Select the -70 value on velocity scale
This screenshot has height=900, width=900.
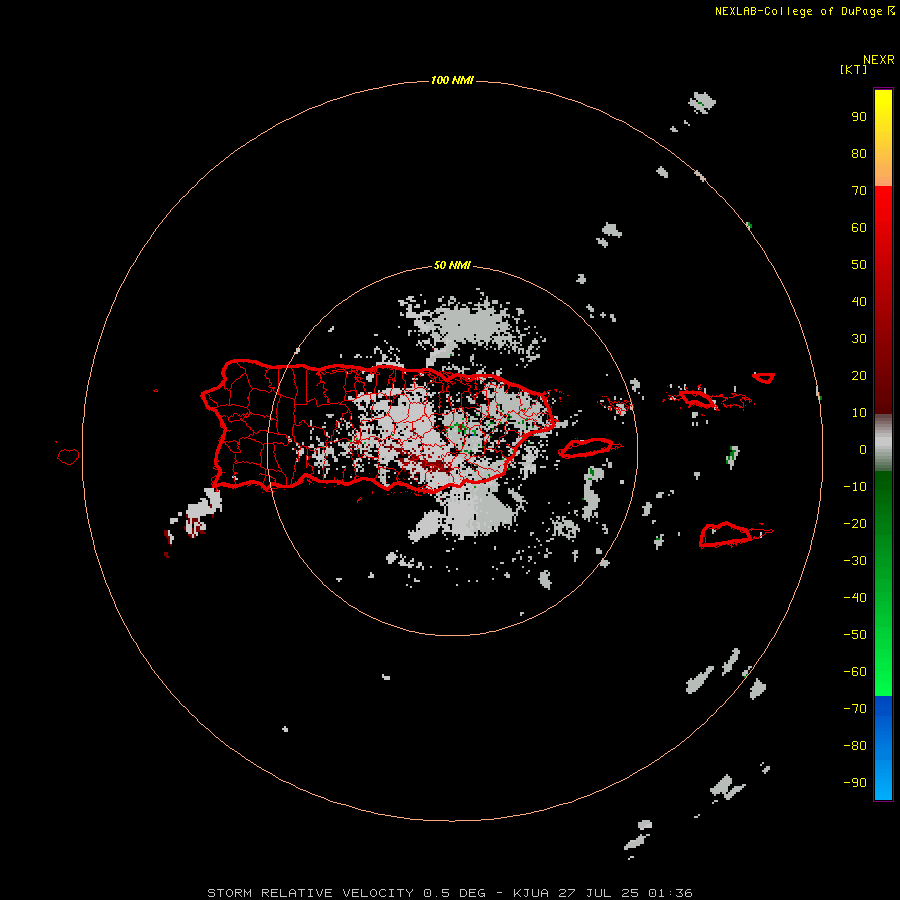click(x=855, y=709)
